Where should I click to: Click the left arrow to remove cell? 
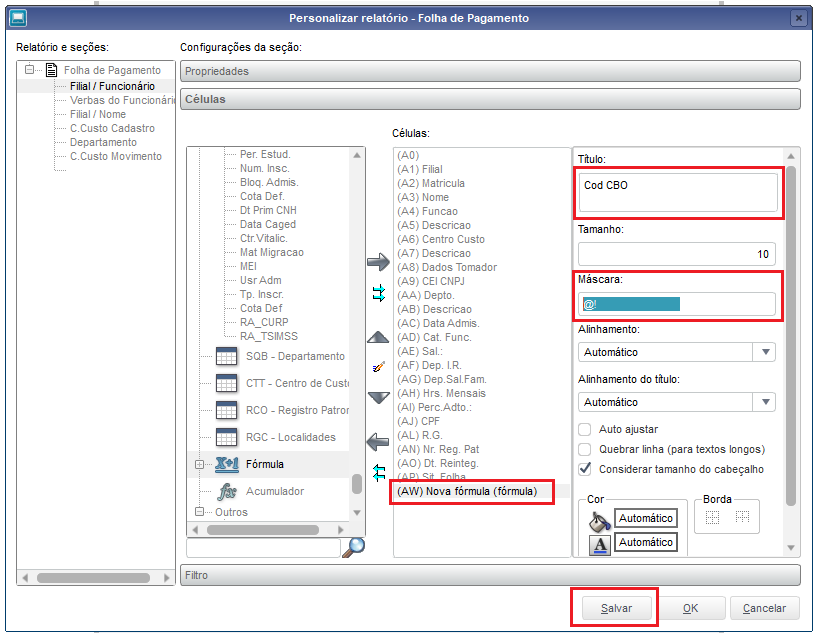378,442
